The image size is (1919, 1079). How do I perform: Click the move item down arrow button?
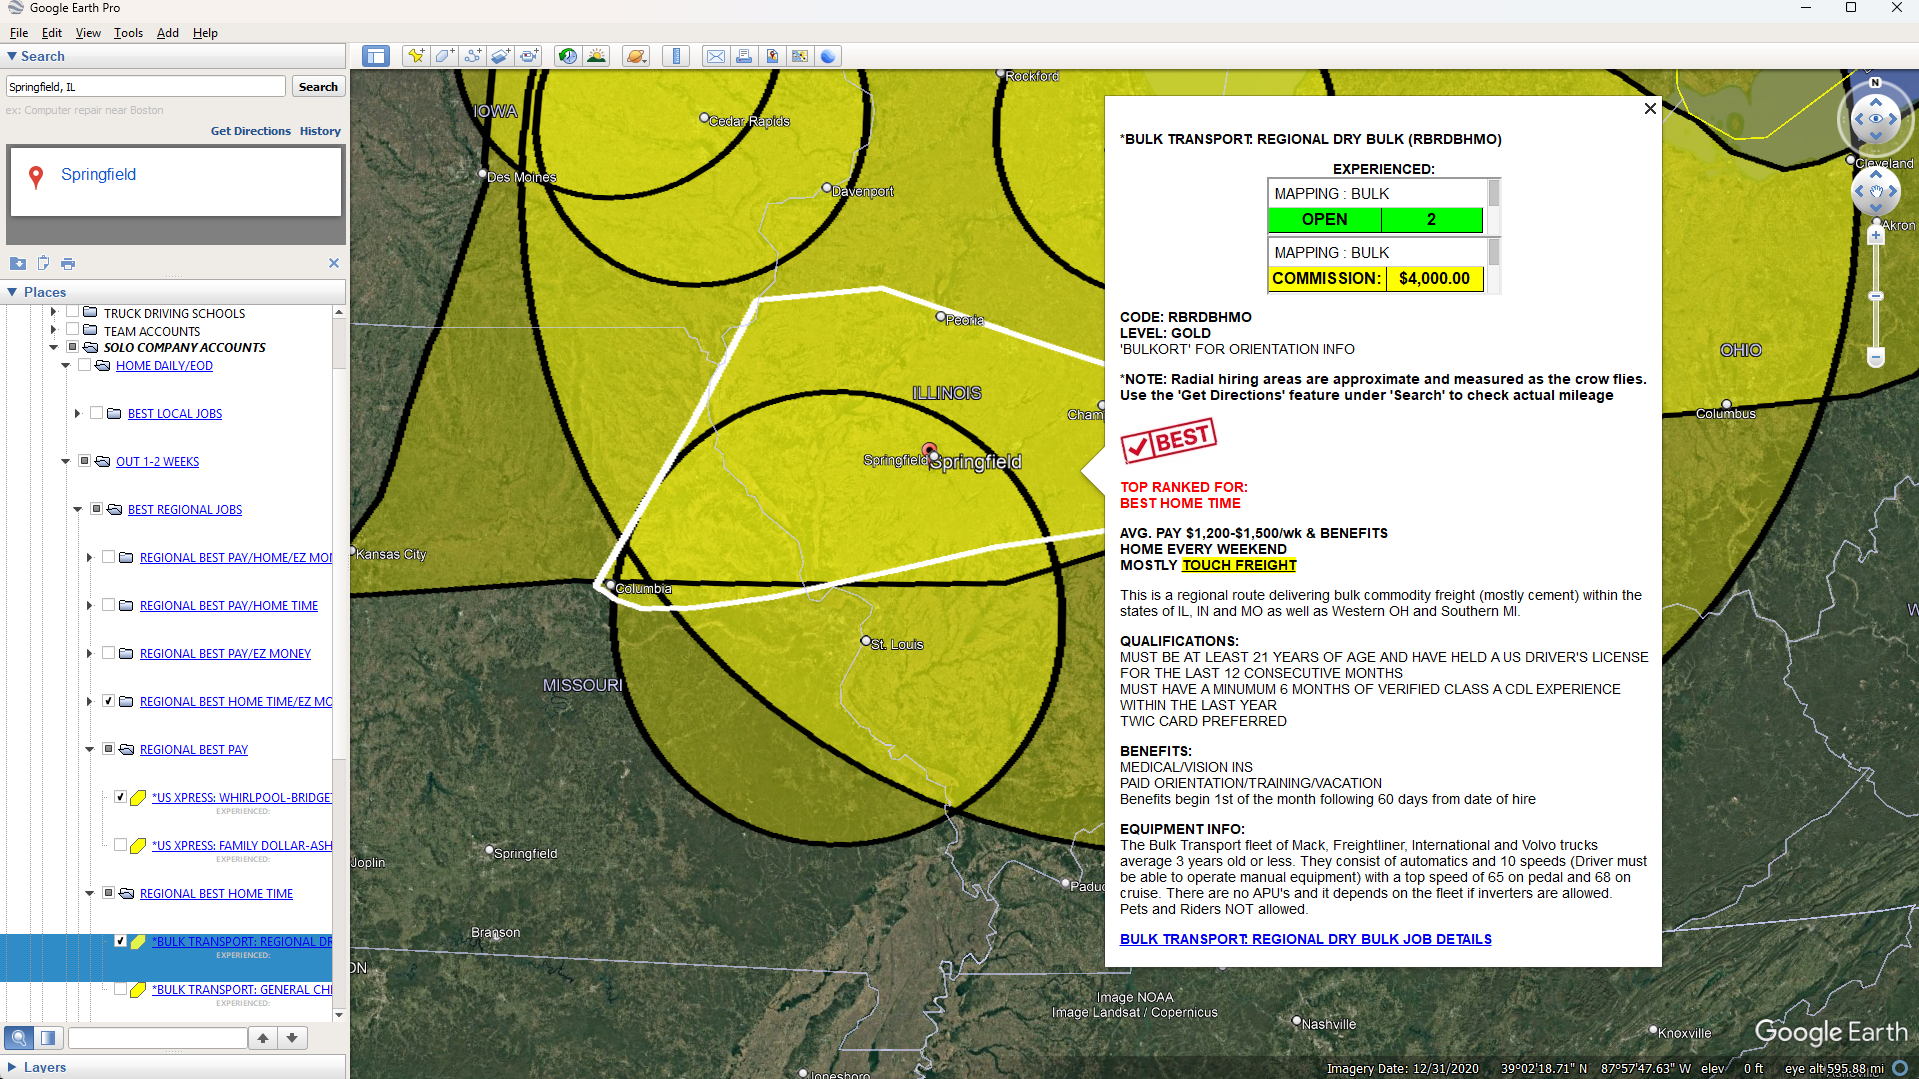pyautogui.click(x=292, y=1037)
